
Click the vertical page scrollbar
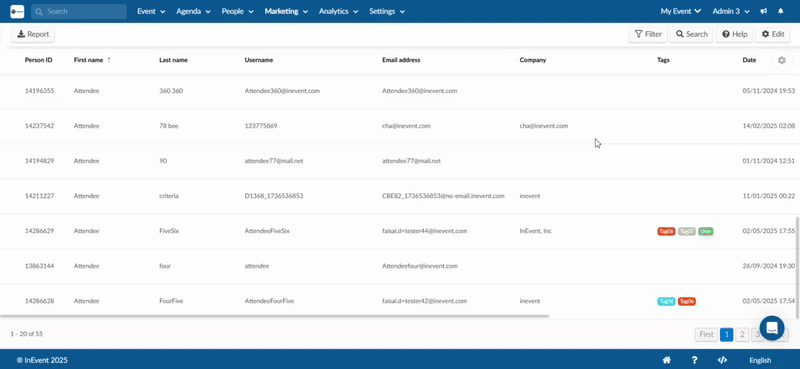point(797,268)
